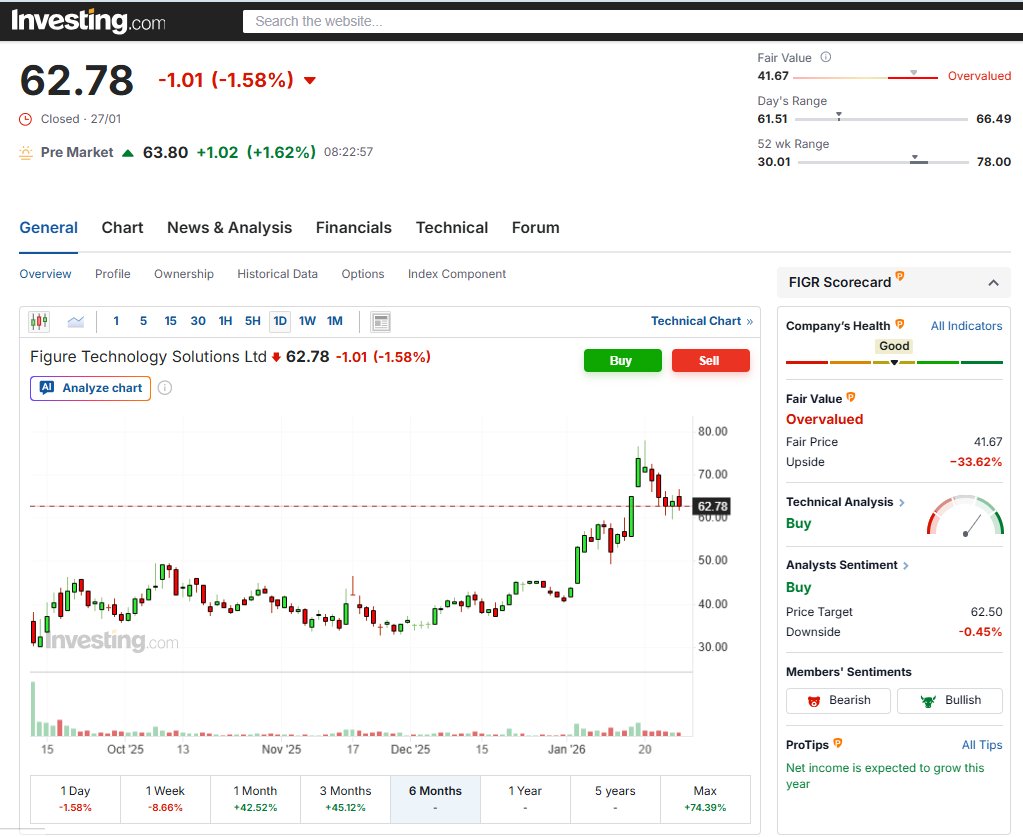Select the 1 Month range

click(x=255, y=799)
